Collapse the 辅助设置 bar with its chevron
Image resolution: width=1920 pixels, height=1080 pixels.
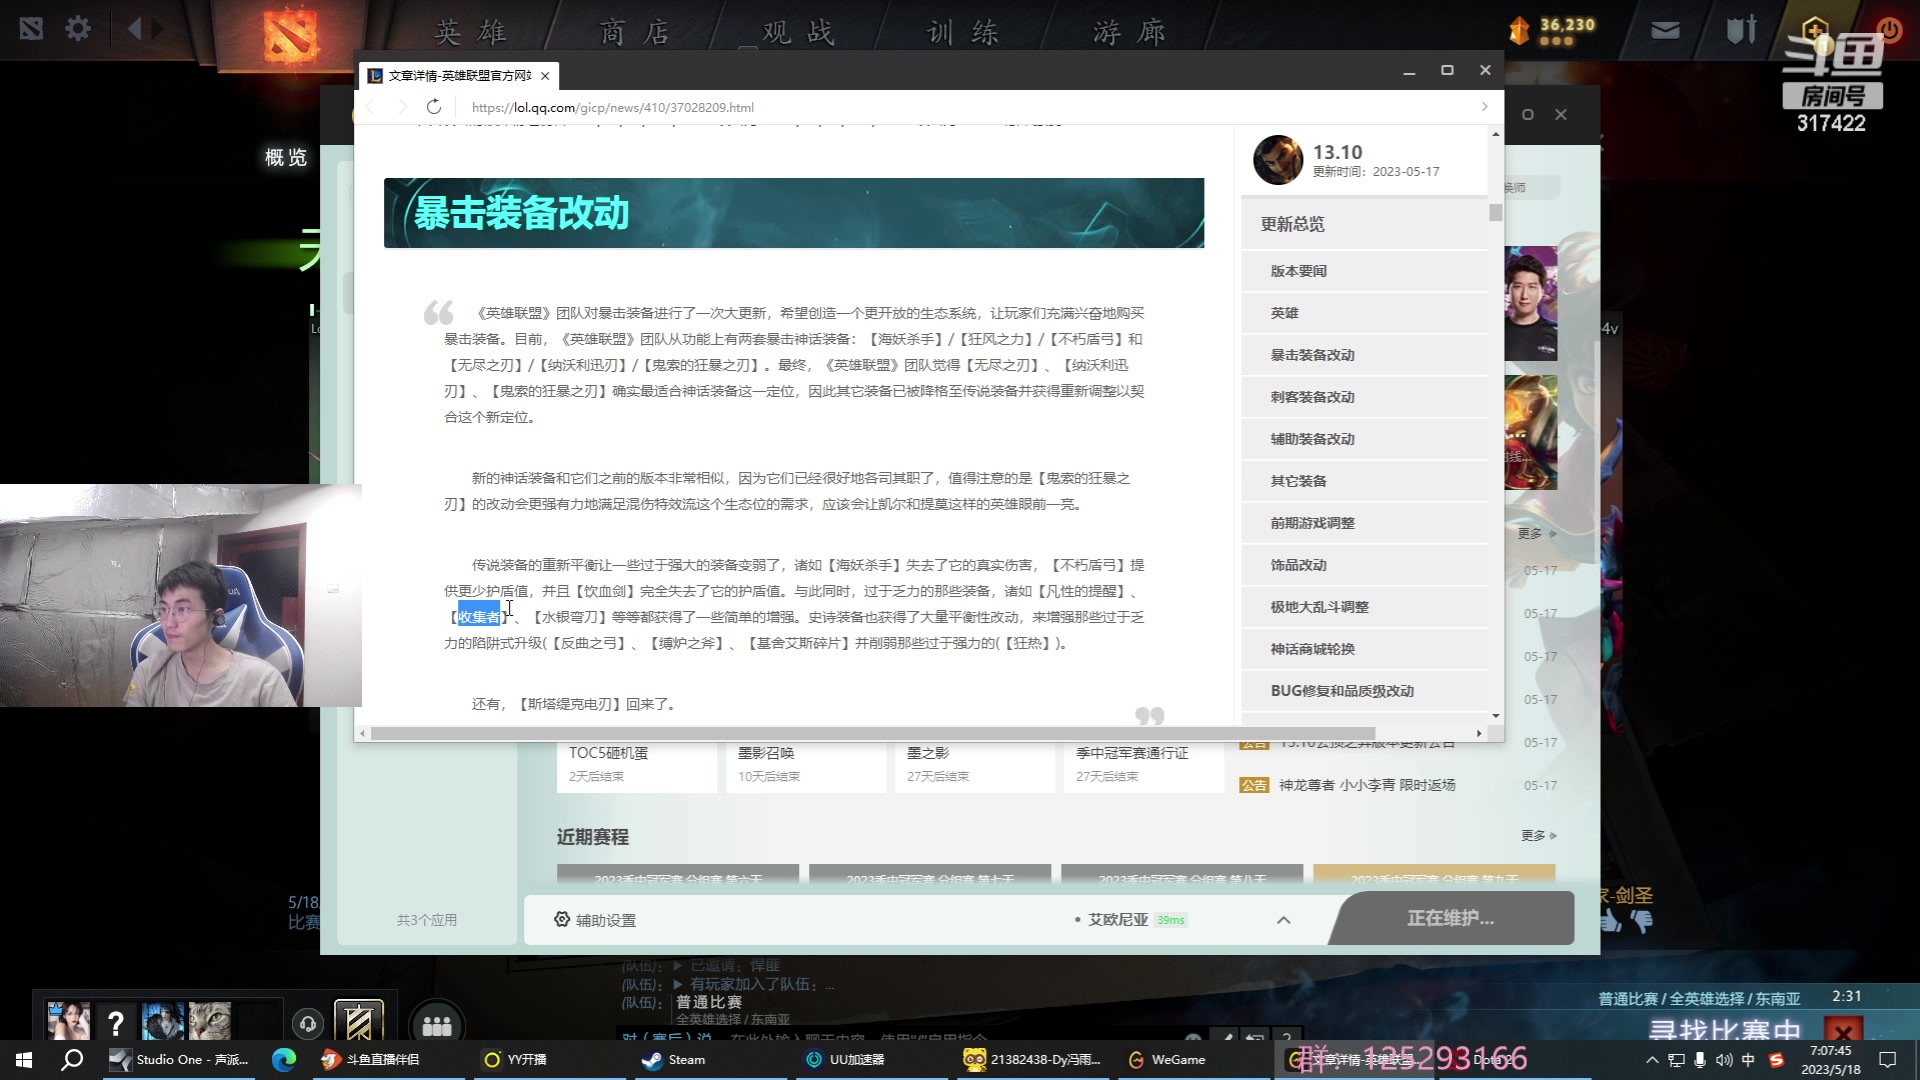pos(1283,919)
